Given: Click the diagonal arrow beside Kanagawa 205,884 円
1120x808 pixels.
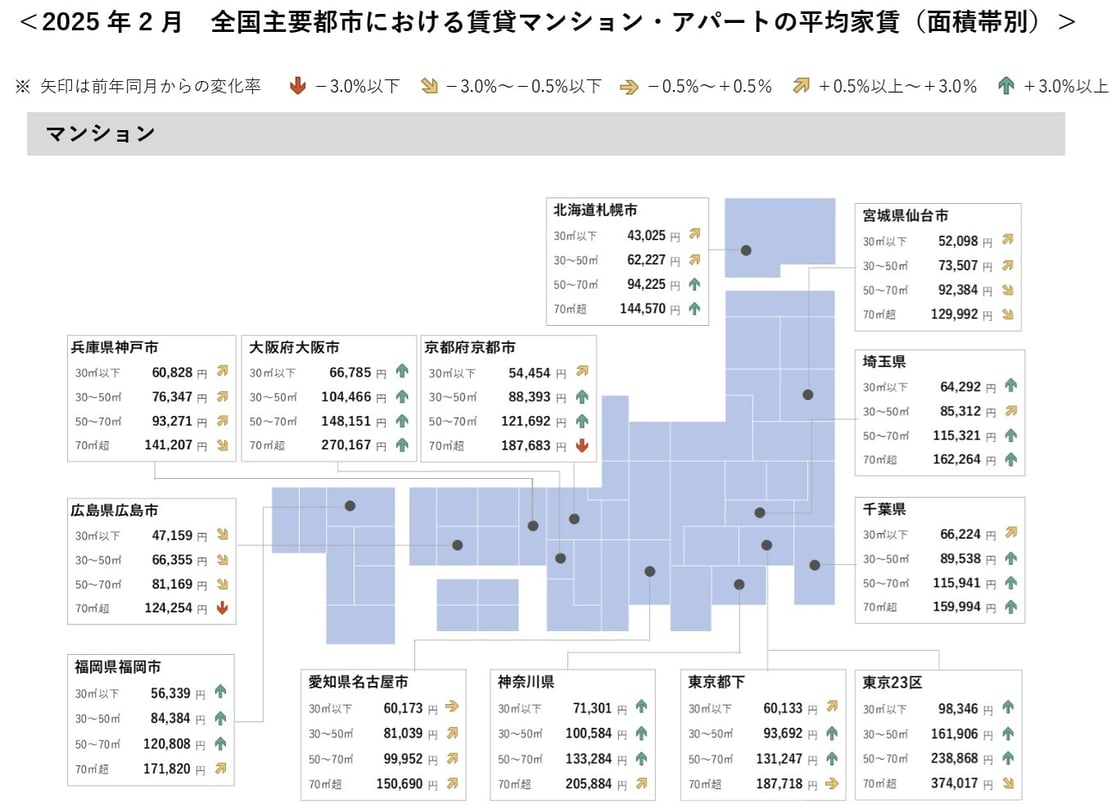Looking at the screenshot, I should click(x=641, y=783).
